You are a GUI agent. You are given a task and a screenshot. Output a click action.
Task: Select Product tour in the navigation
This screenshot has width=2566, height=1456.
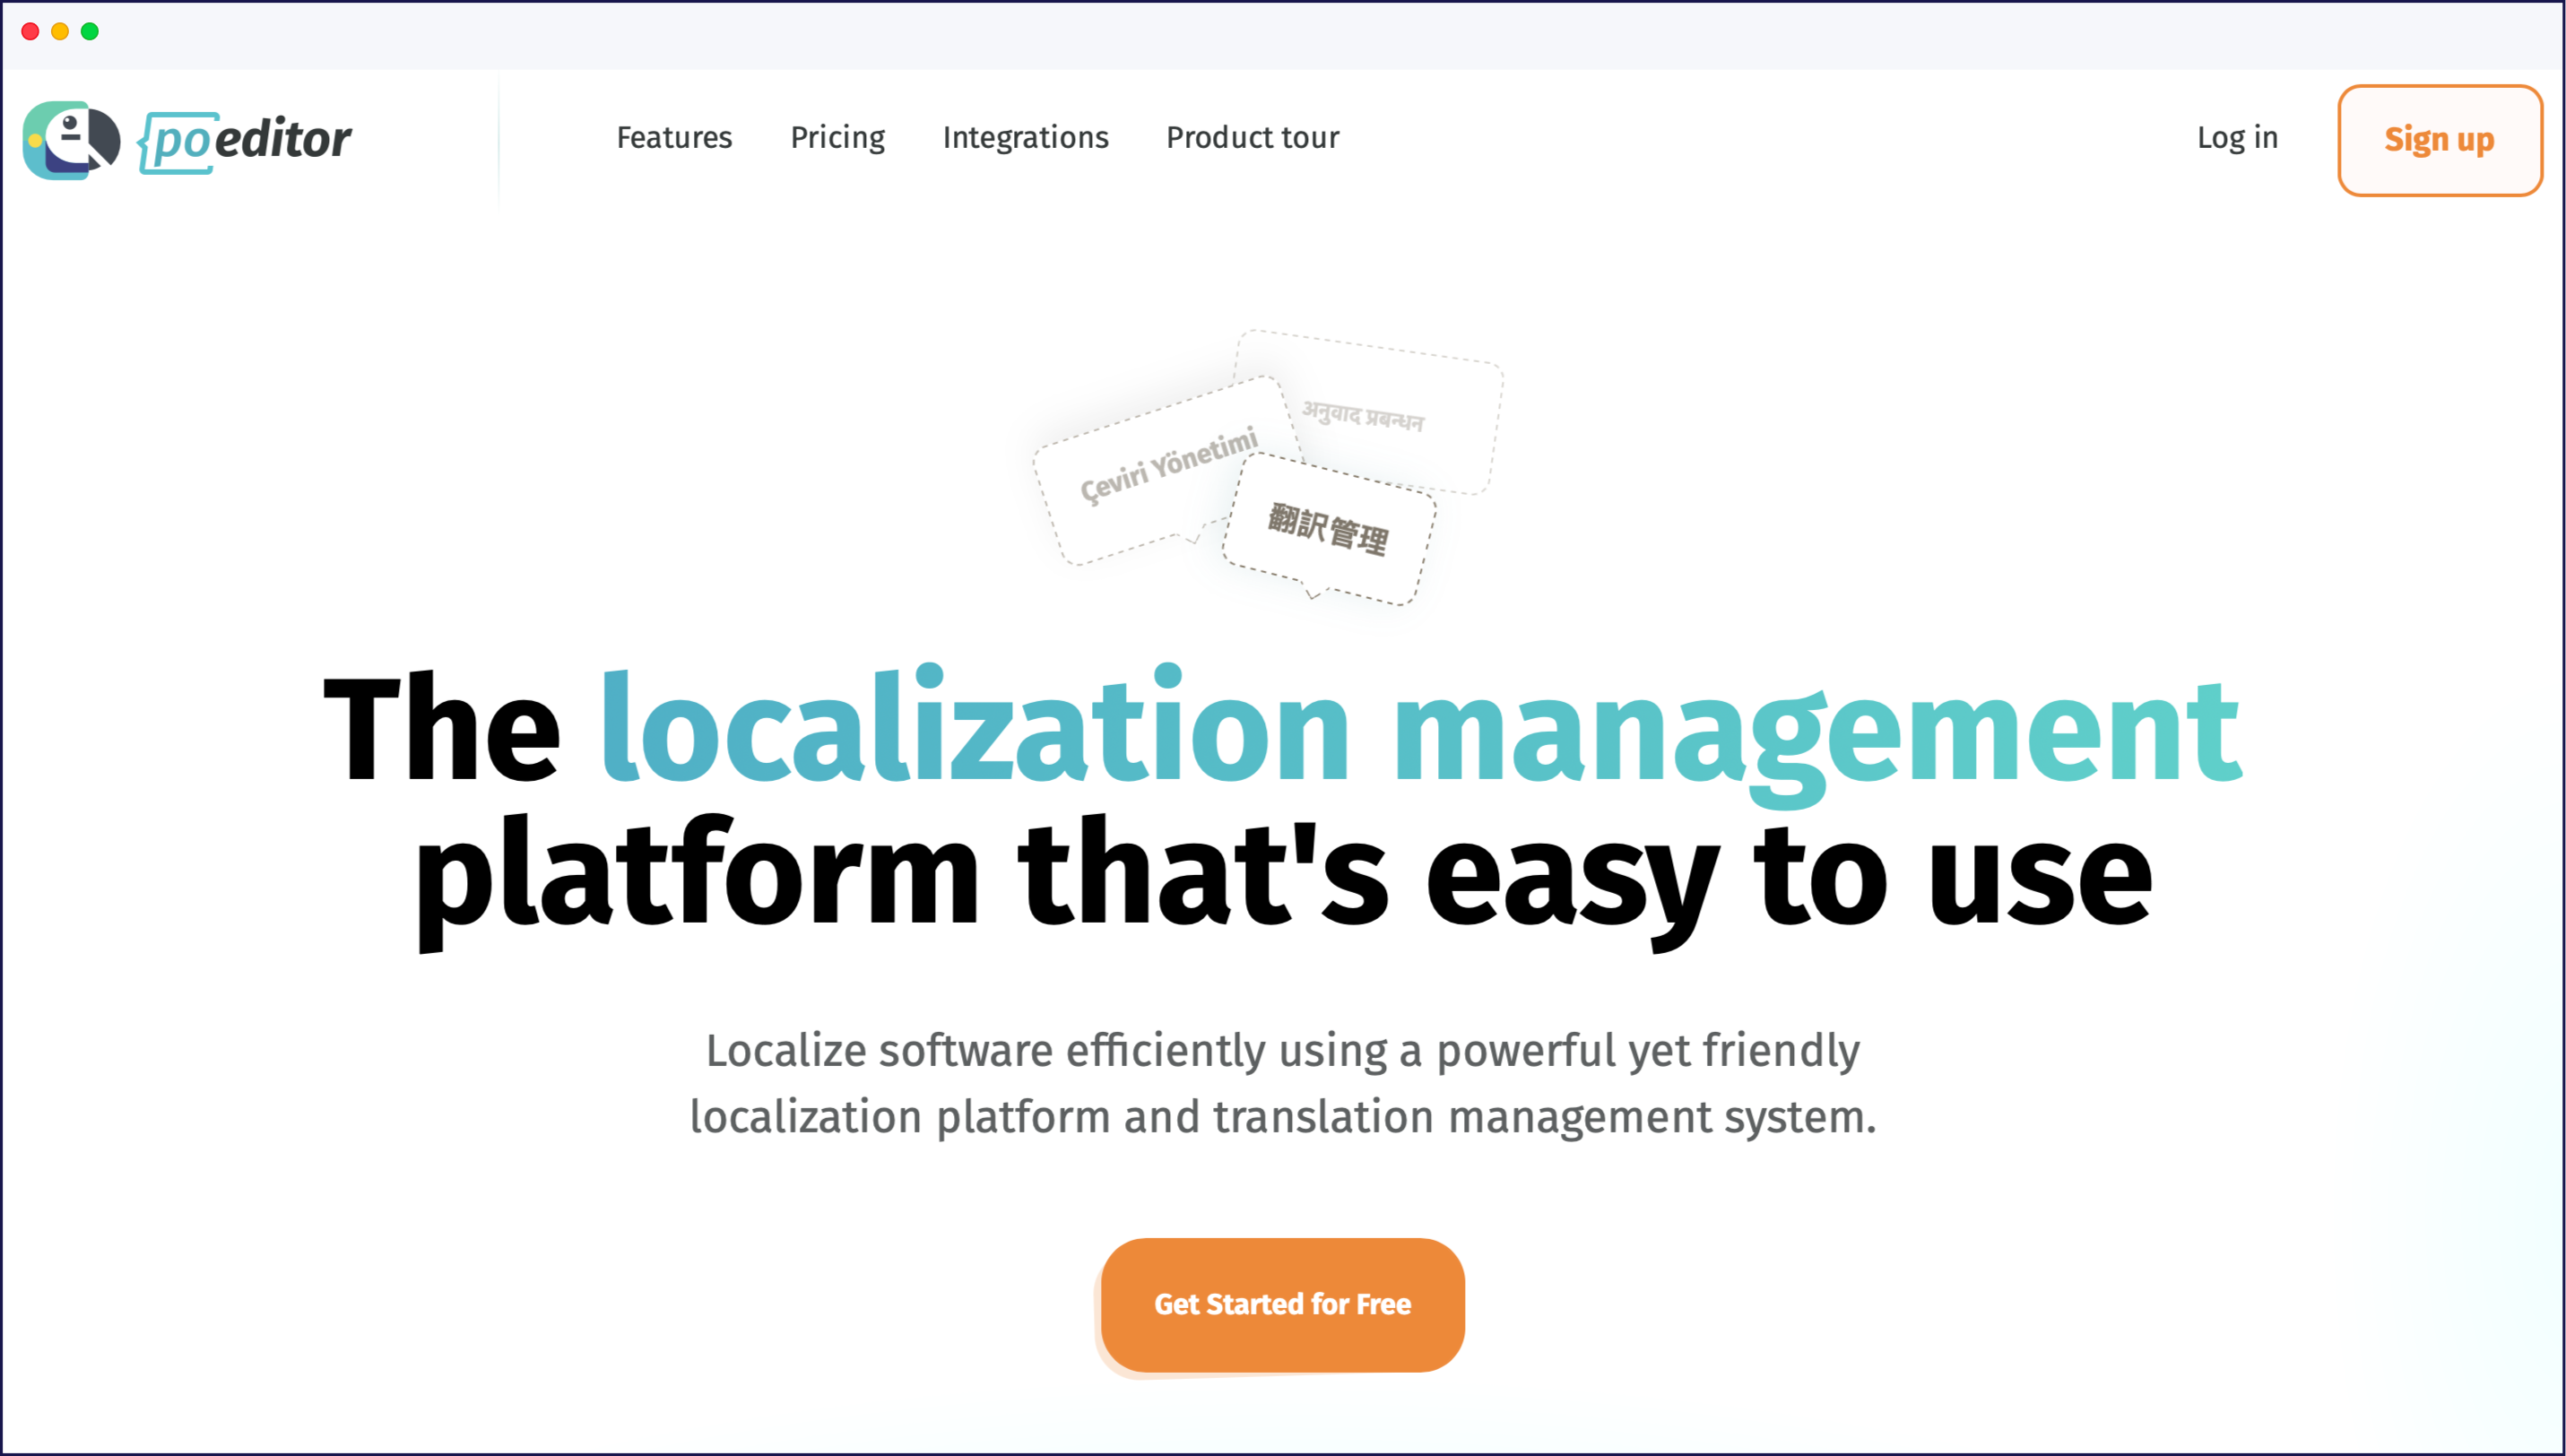click(1252, 137)
